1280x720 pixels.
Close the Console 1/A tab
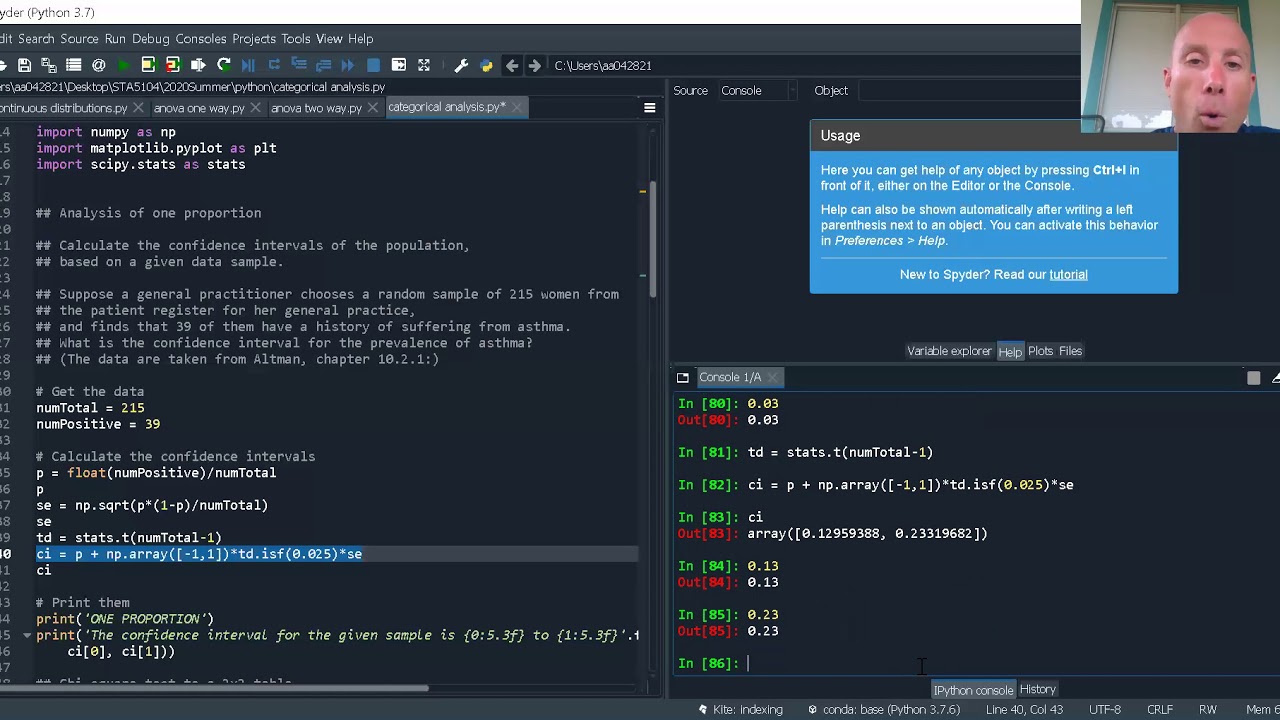[x=774, y=377]
